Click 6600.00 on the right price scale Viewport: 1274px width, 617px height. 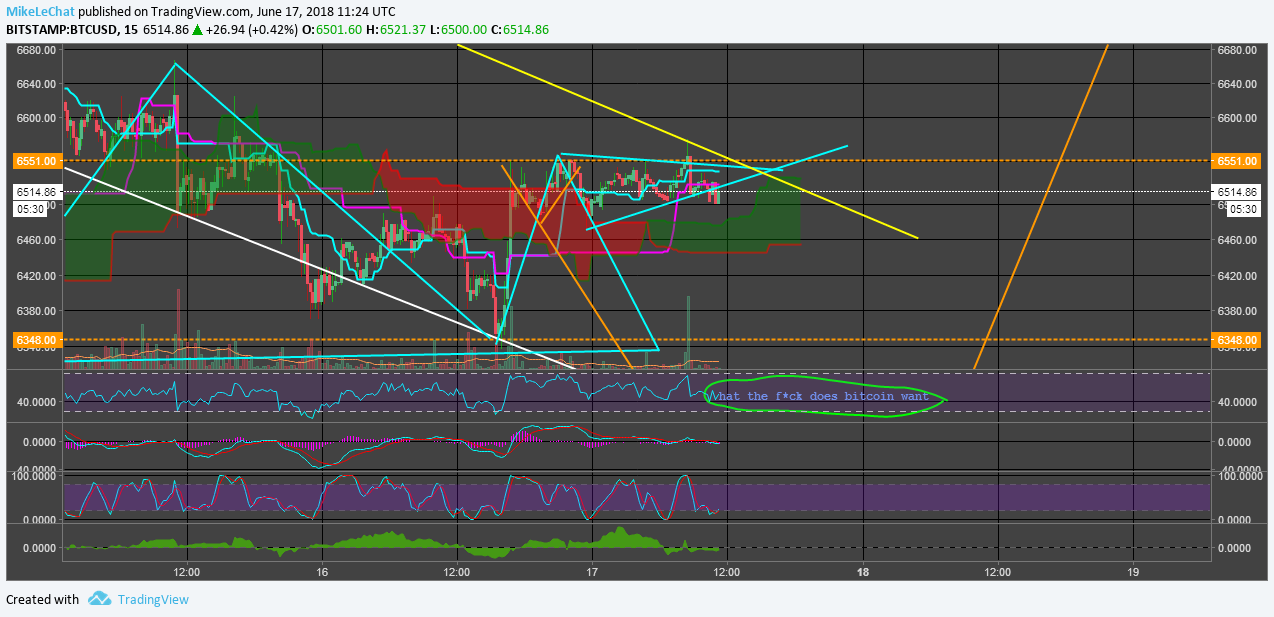[1239, 118]
